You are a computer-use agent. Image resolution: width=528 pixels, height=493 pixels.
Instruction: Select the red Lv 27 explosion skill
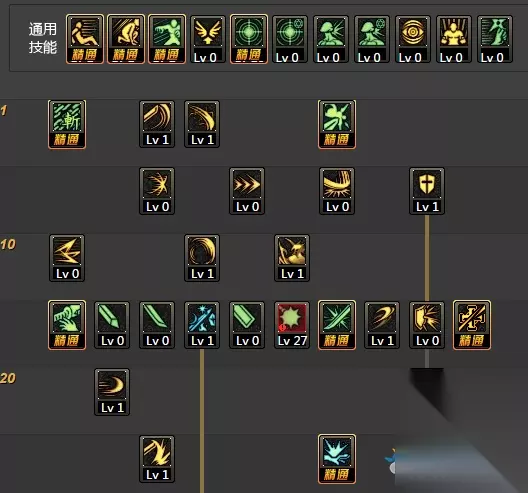point(292,325)
